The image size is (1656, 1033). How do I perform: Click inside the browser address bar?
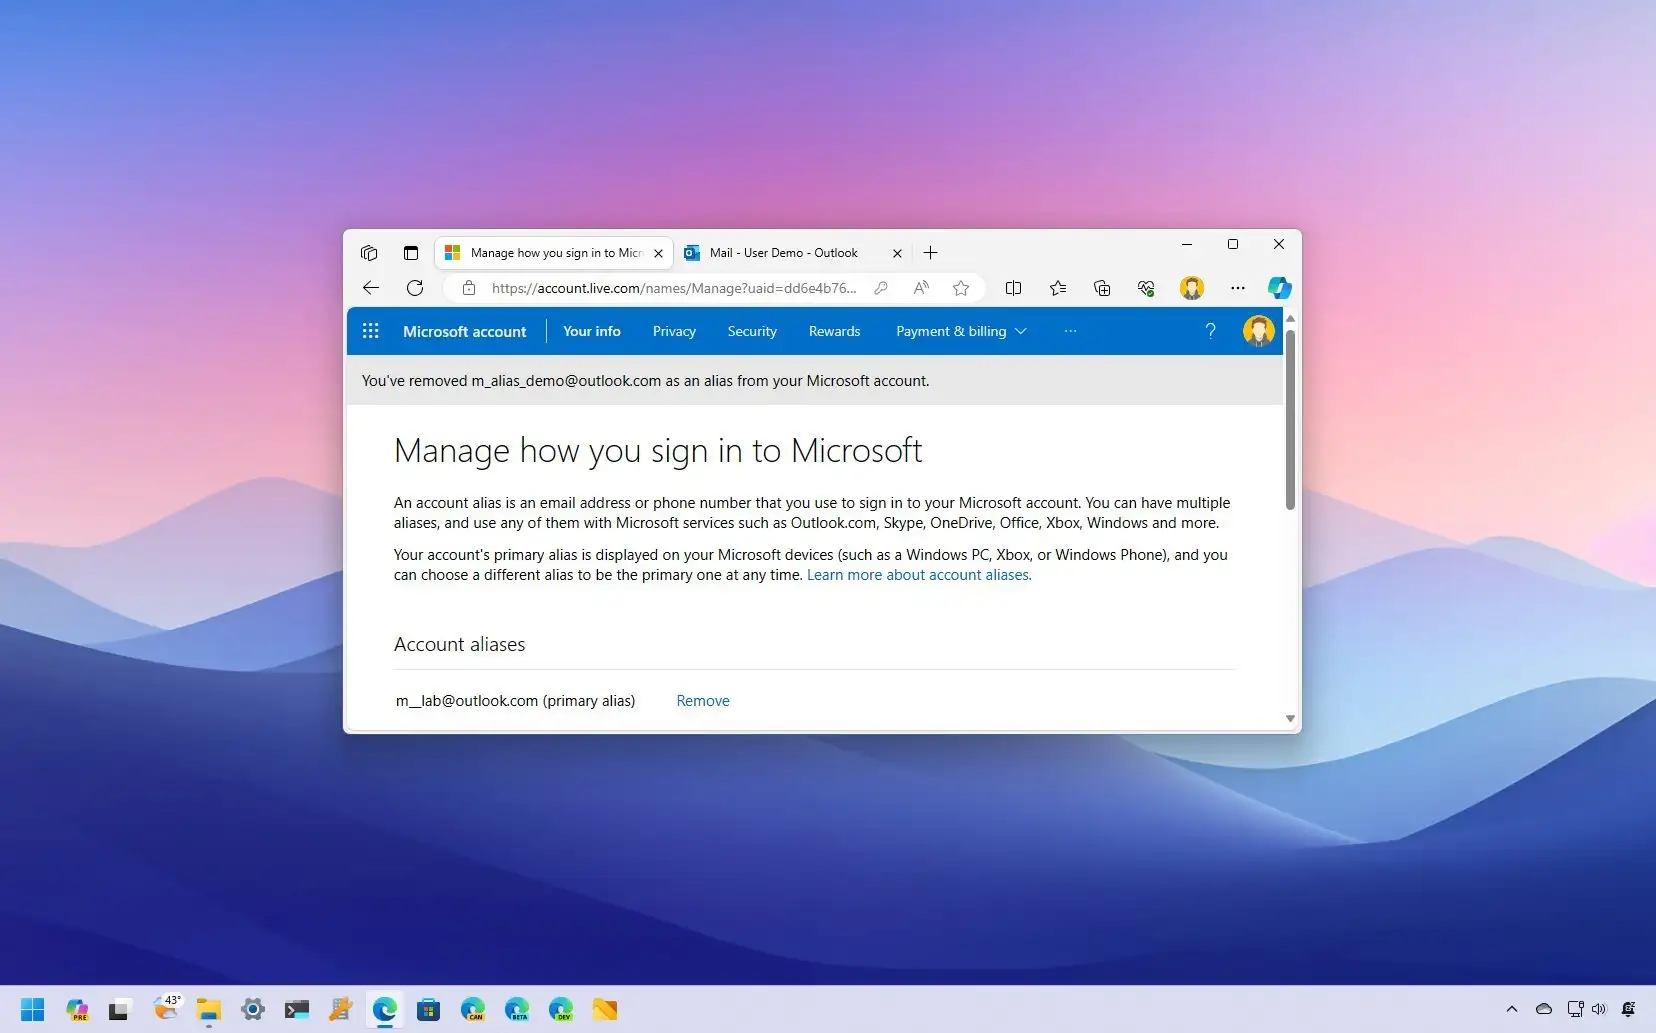tap(670, 288)
